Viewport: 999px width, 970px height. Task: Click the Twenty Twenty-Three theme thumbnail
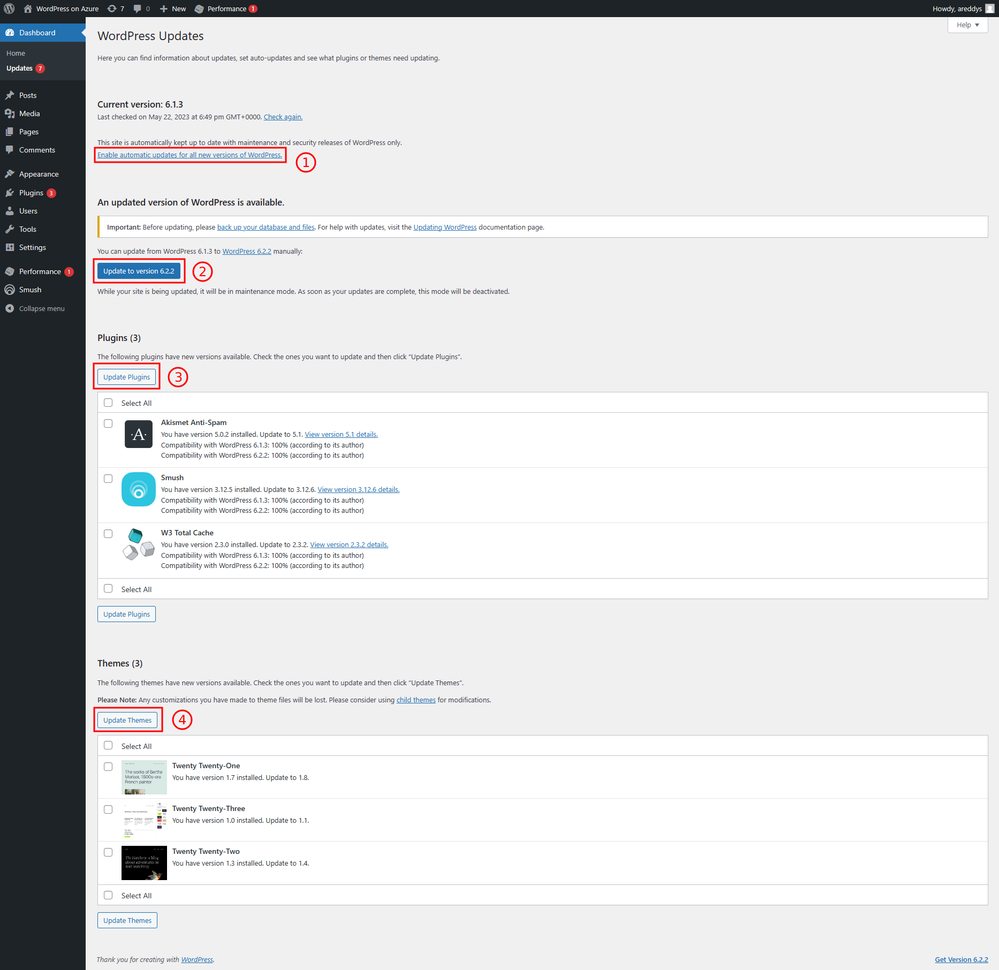pyautogui.click(x=144, y=820)
